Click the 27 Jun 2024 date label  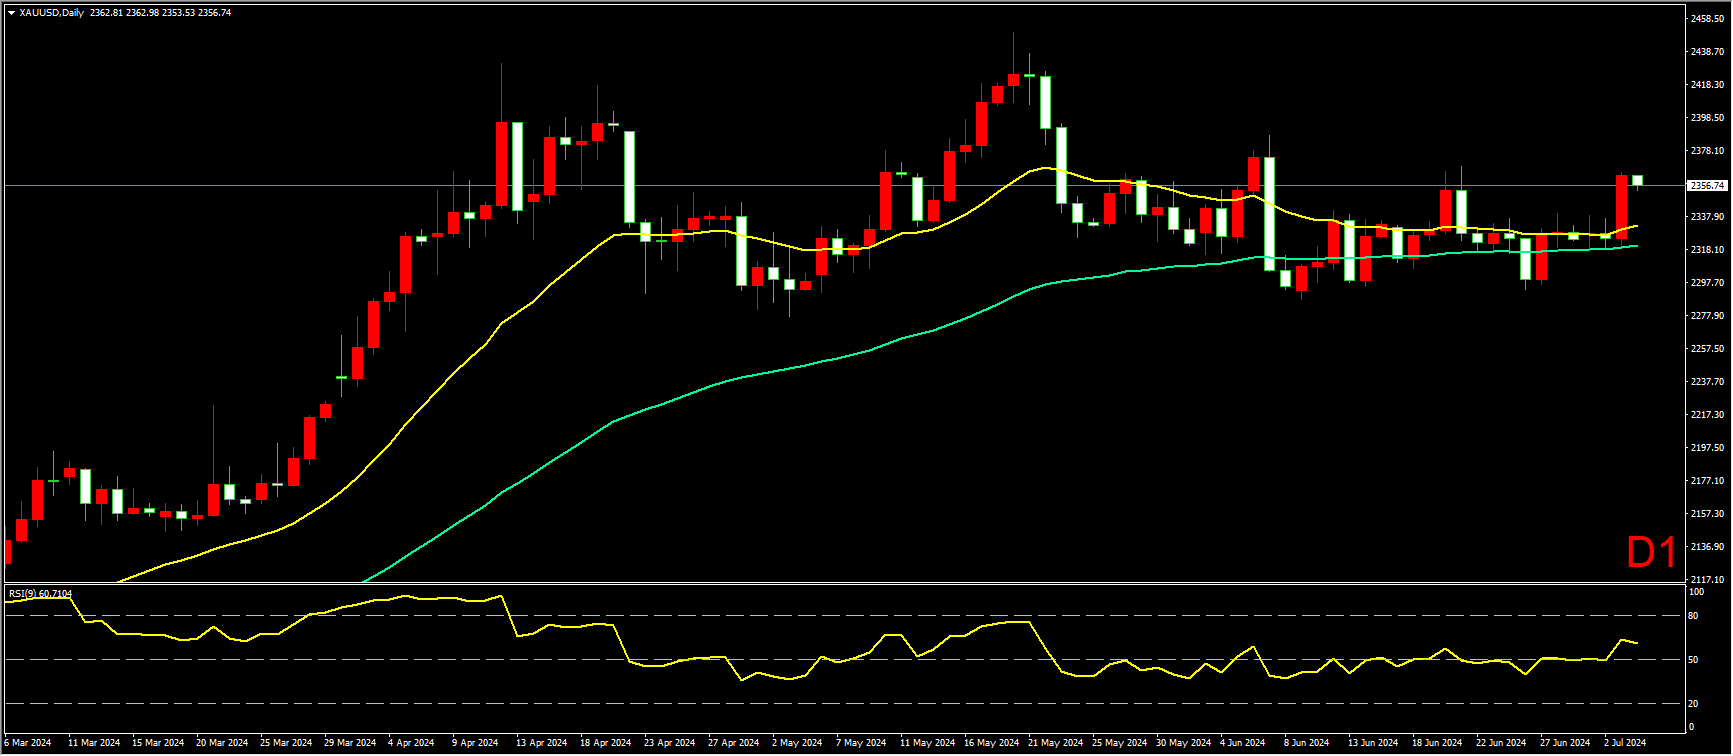tap(1565, 743)
